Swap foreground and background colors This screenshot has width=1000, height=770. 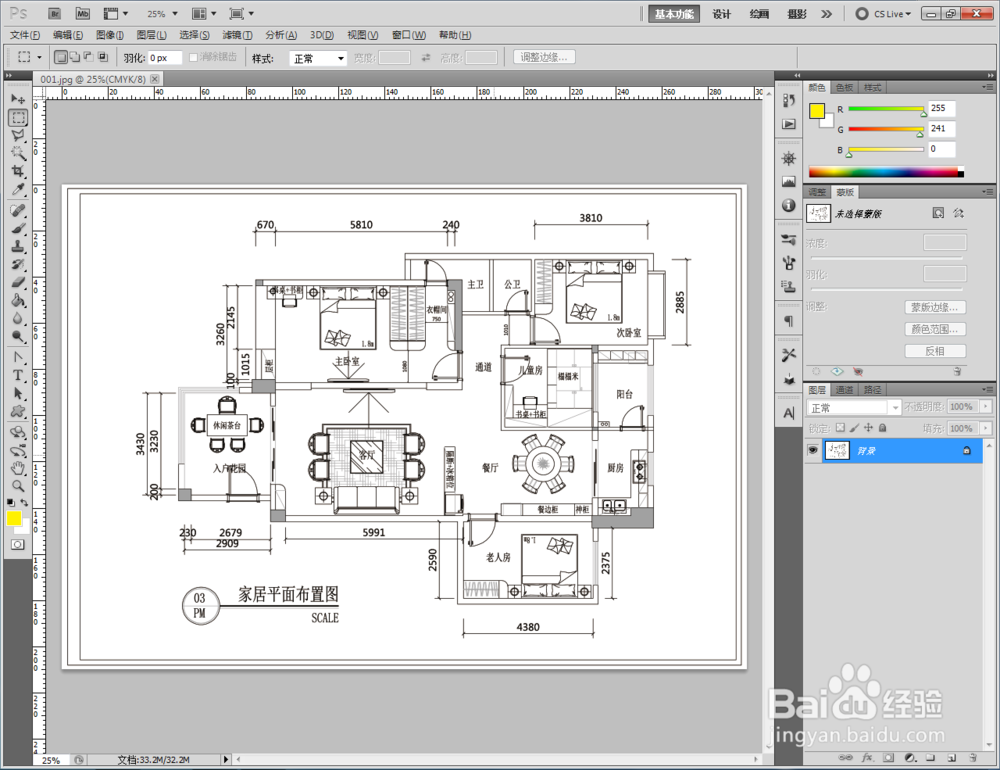coord(24,503)
